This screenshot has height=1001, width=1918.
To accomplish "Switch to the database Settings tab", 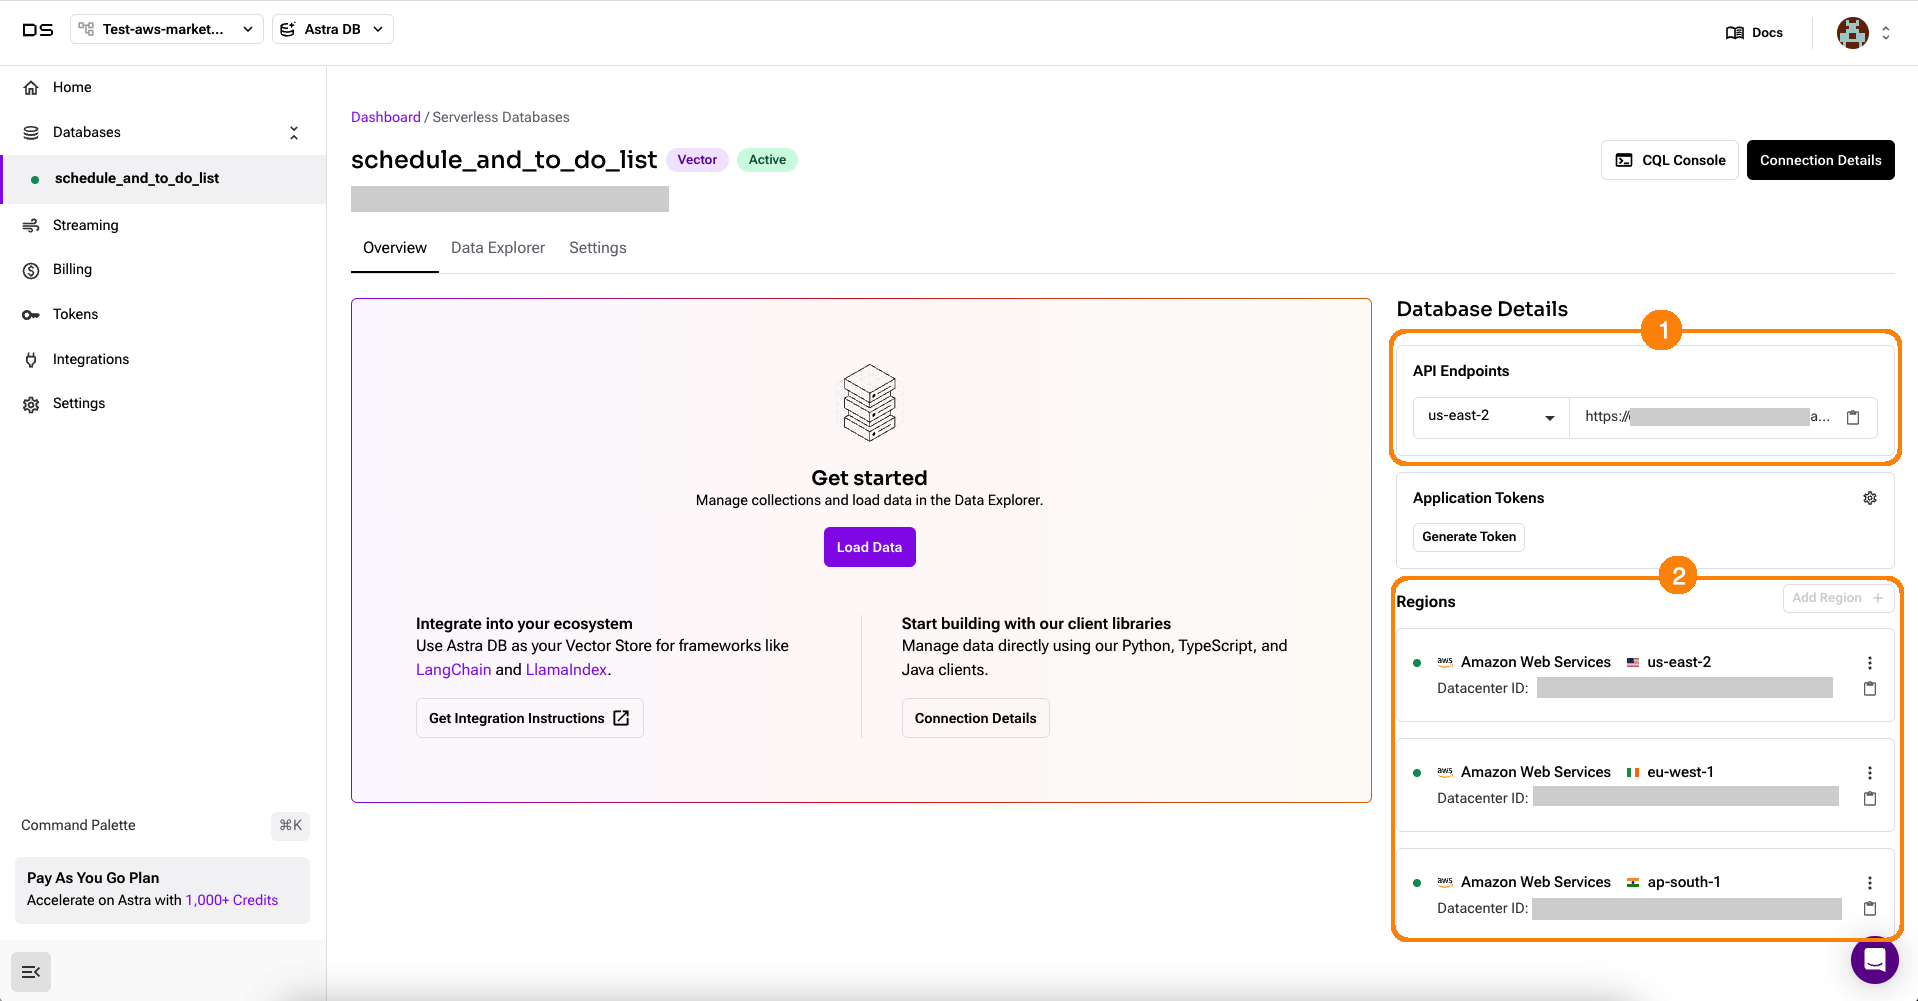I will click(597, 248).
